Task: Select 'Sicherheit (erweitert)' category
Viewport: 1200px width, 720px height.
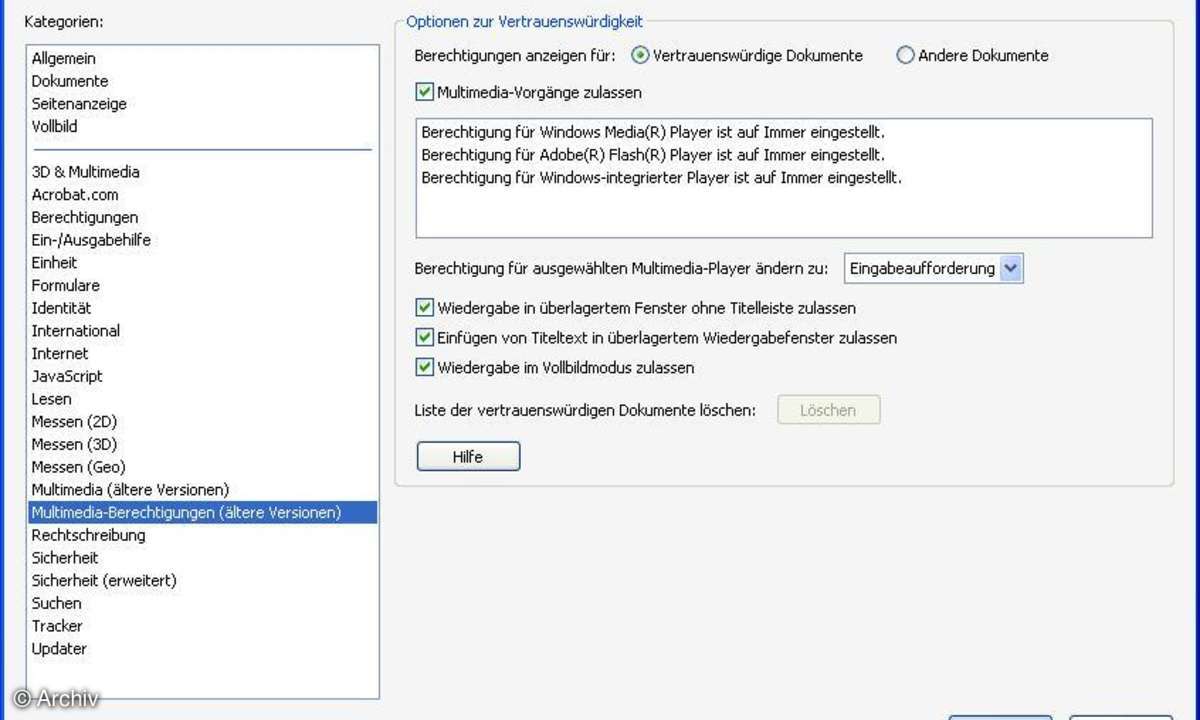Action: coord(104,580)
